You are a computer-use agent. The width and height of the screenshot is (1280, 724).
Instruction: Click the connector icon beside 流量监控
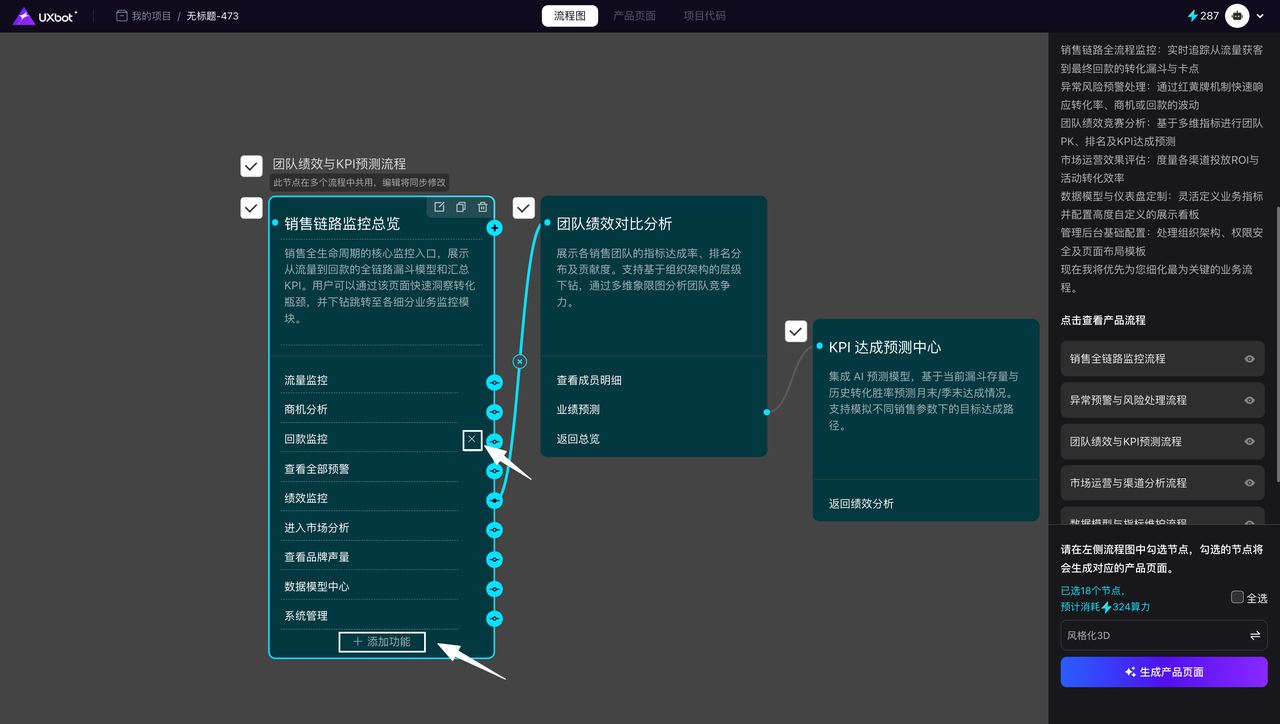click(494, 383)
